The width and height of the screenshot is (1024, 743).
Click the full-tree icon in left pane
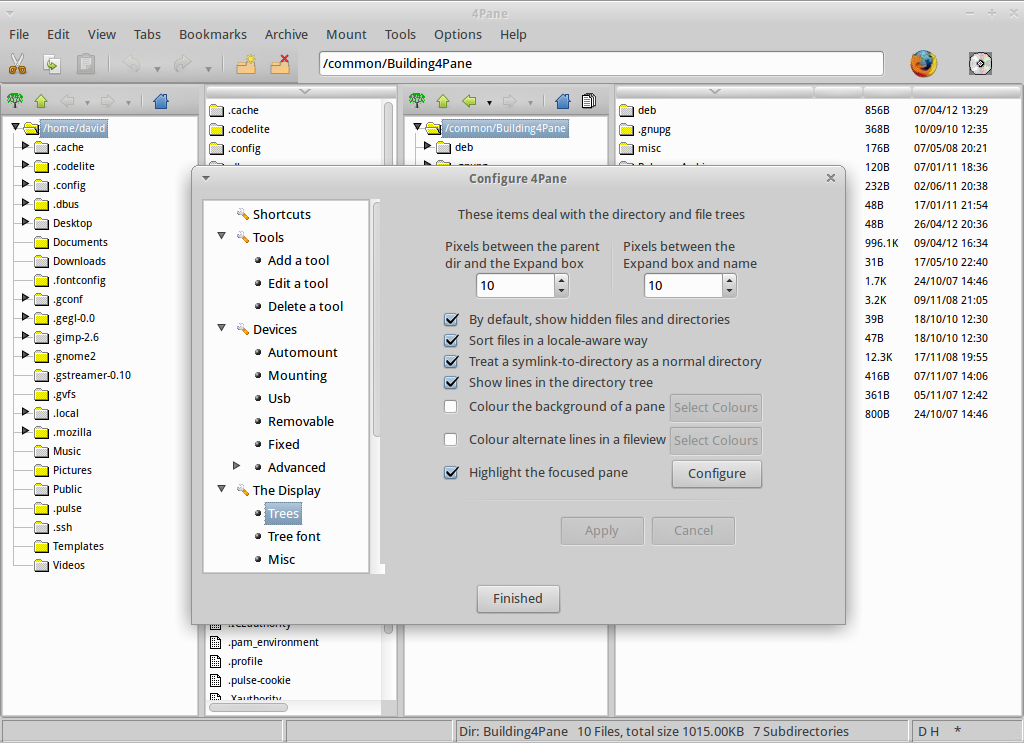(14, 101)
